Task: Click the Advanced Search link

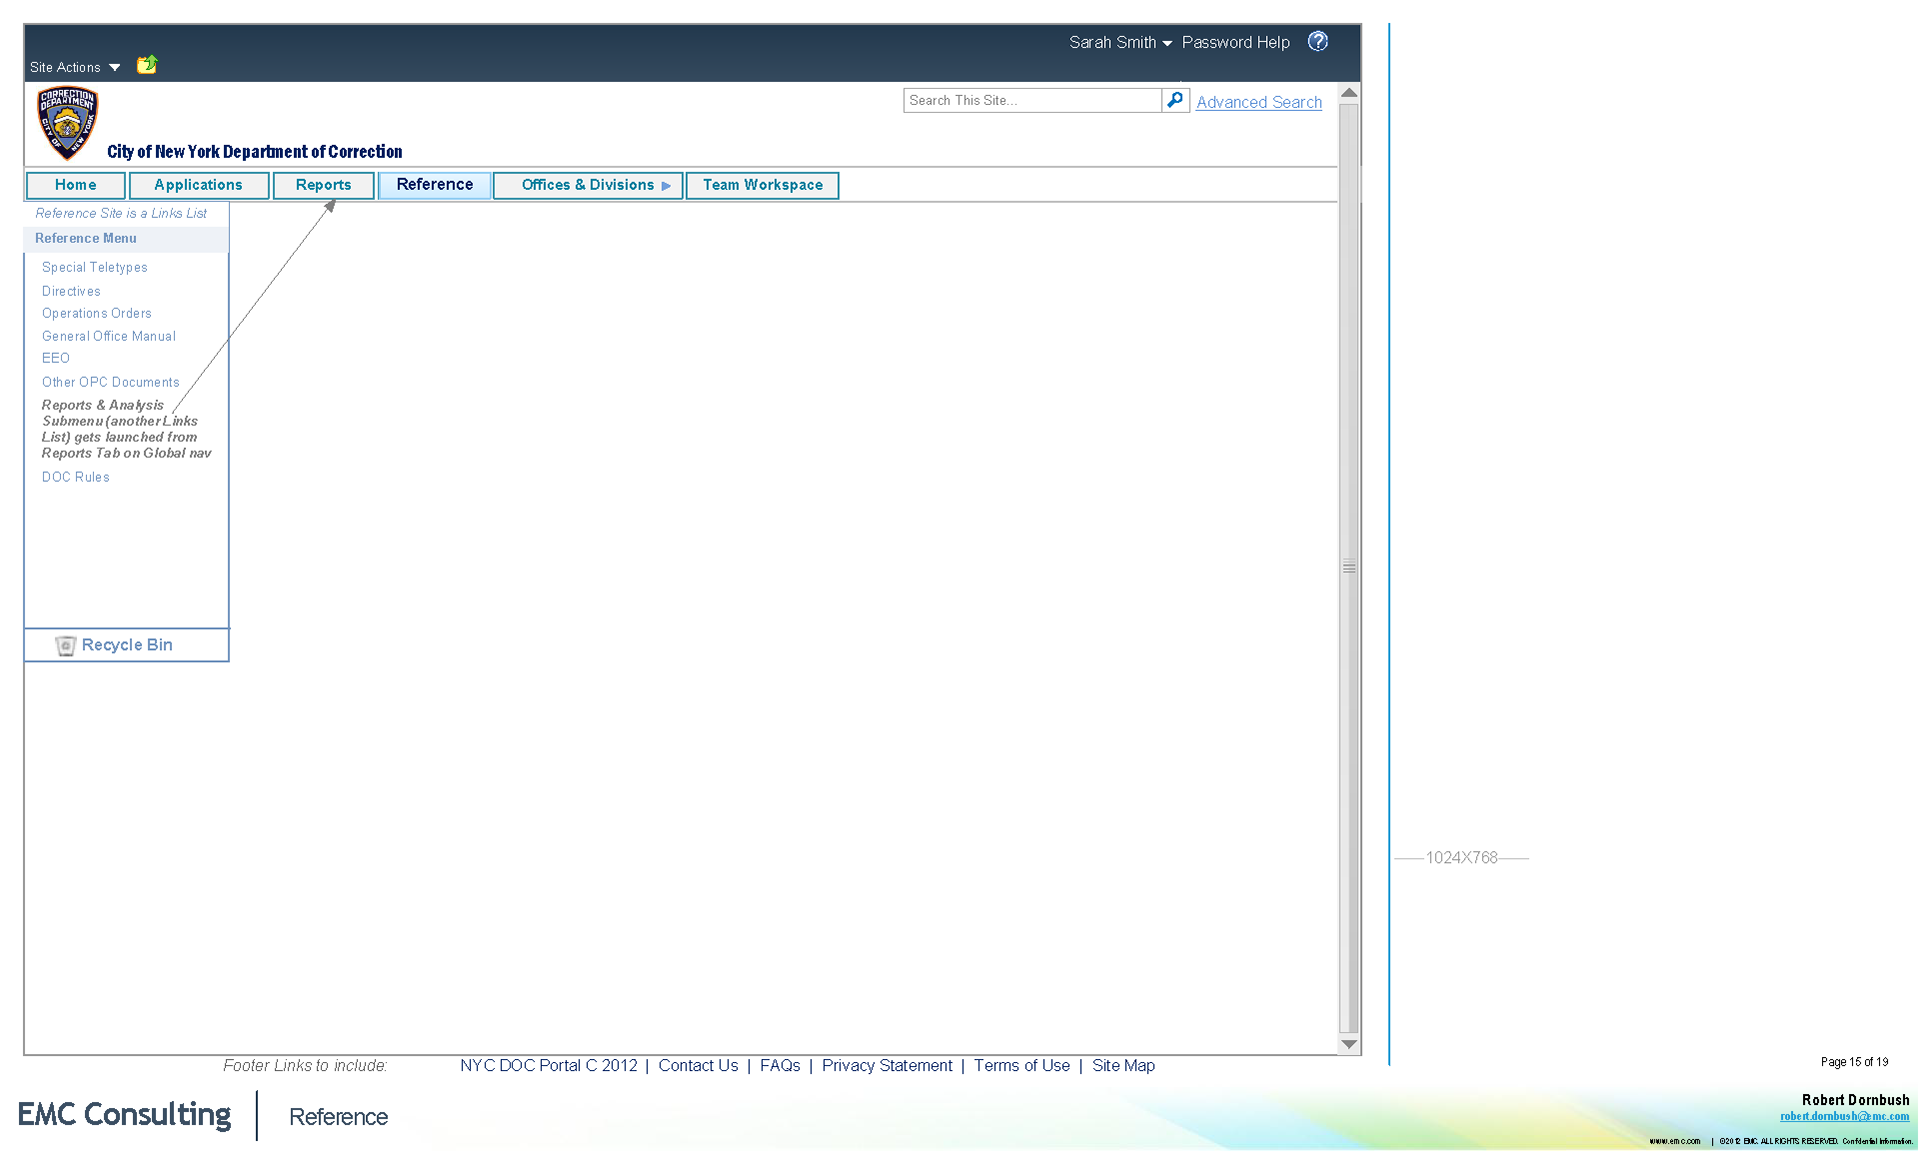Action: (1258, 102)
